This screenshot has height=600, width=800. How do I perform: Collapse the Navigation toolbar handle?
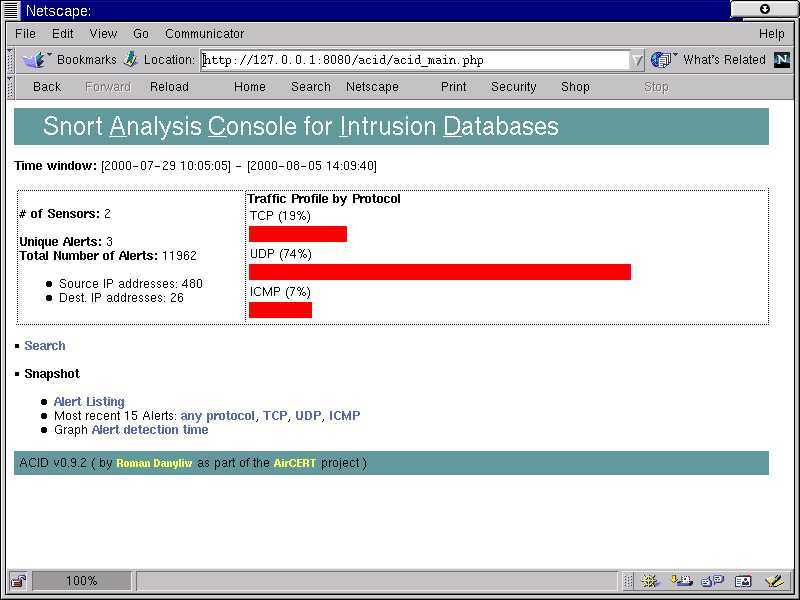pyautogui.click(x=10, y=87)
